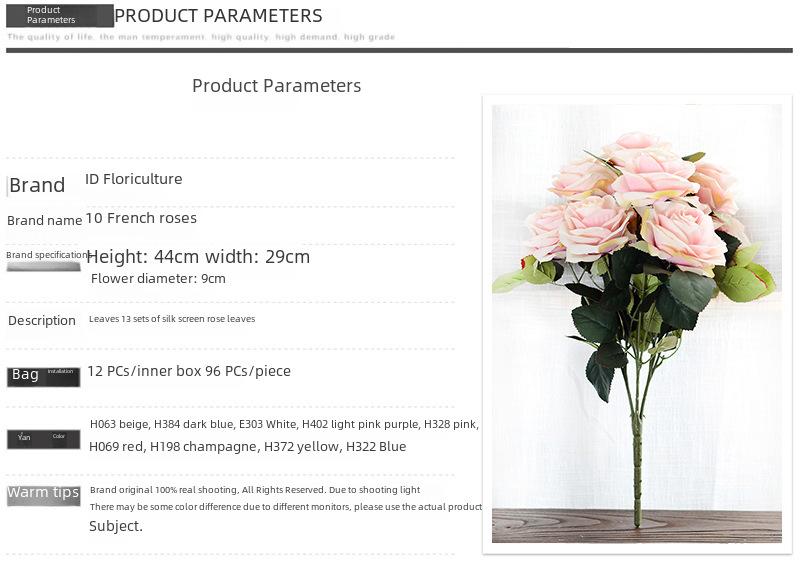The width and height of the screenshot is (800, 577).
Task: Click the 12 PCs/inner box text
Action: 189,371
